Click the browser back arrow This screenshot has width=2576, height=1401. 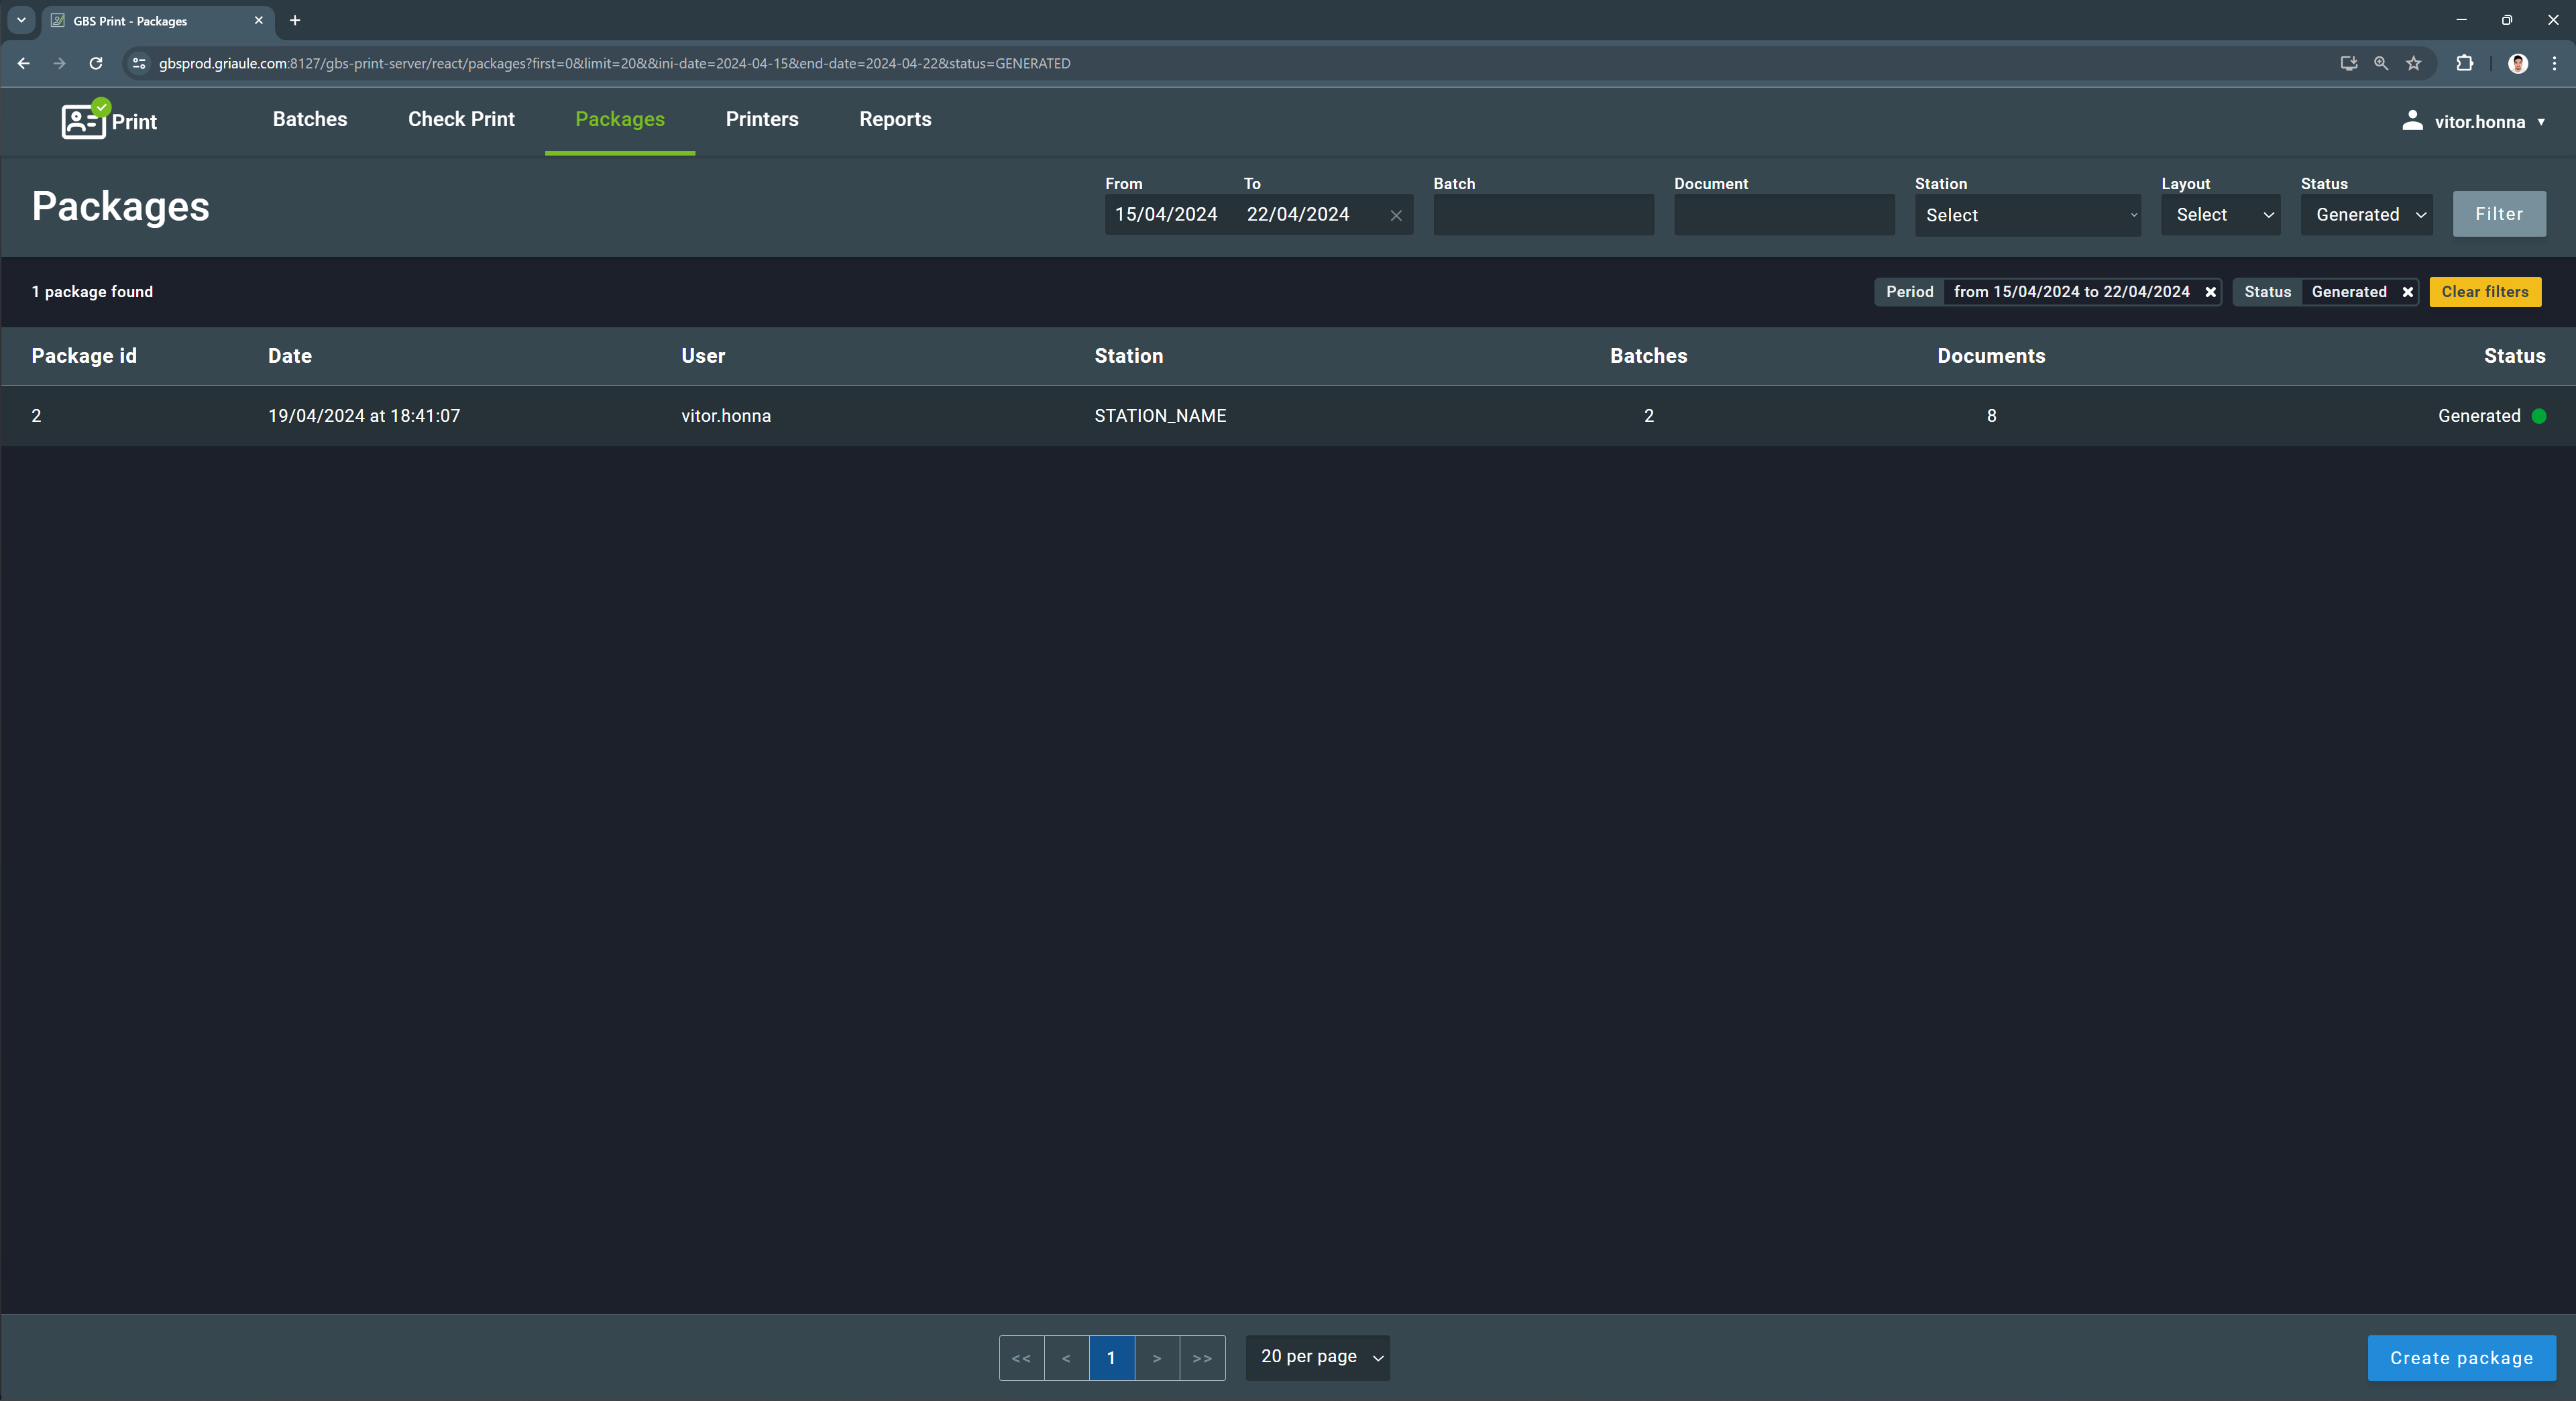click(24, 63)
